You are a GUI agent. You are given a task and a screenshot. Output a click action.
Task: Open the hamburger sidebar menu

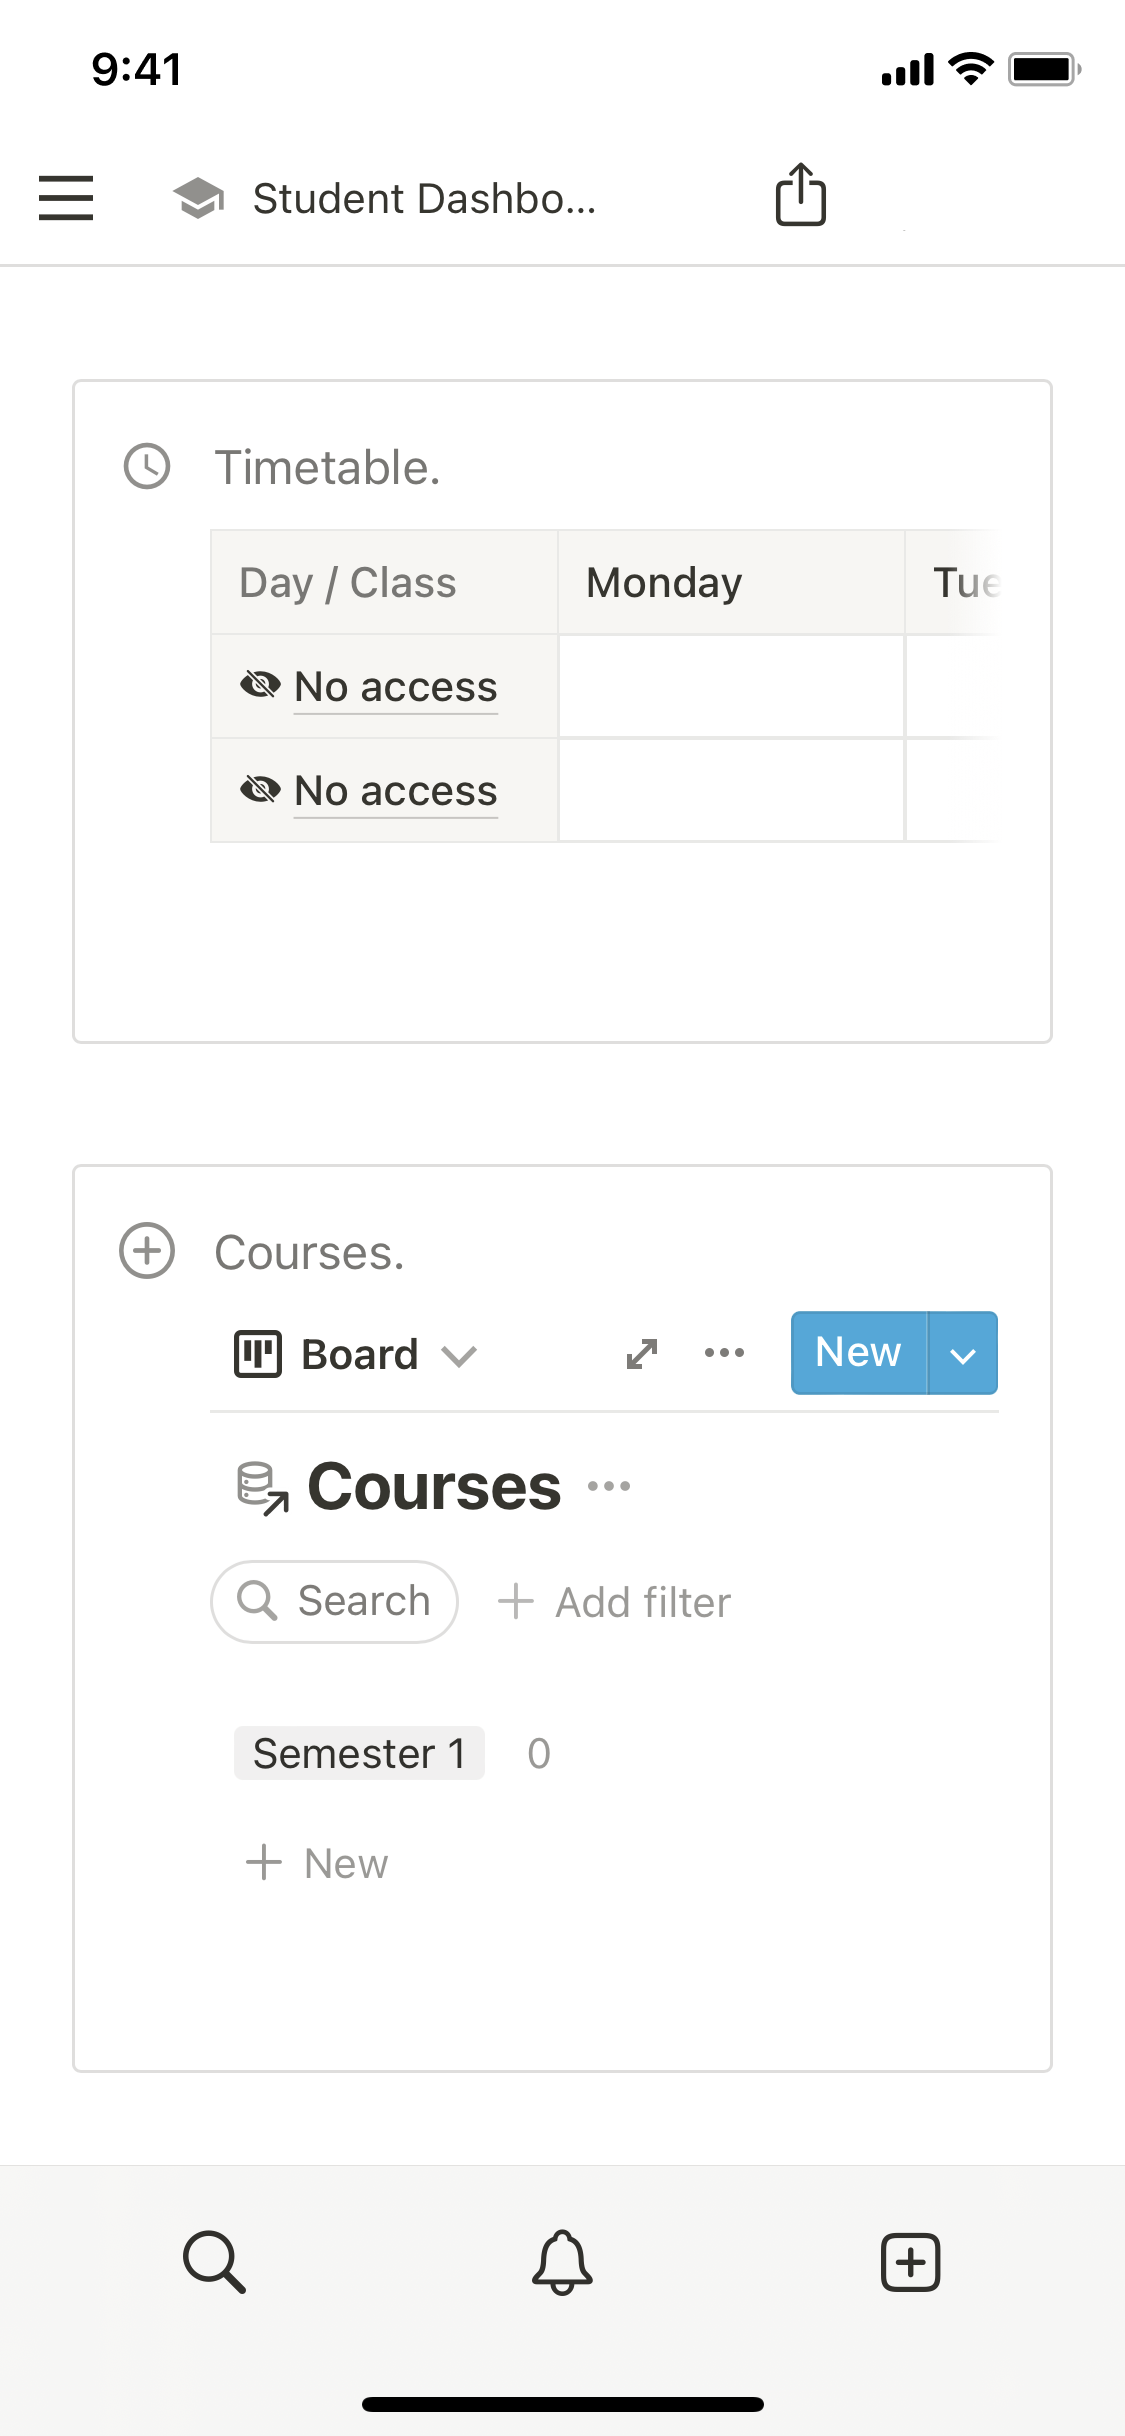pos(66,197)
